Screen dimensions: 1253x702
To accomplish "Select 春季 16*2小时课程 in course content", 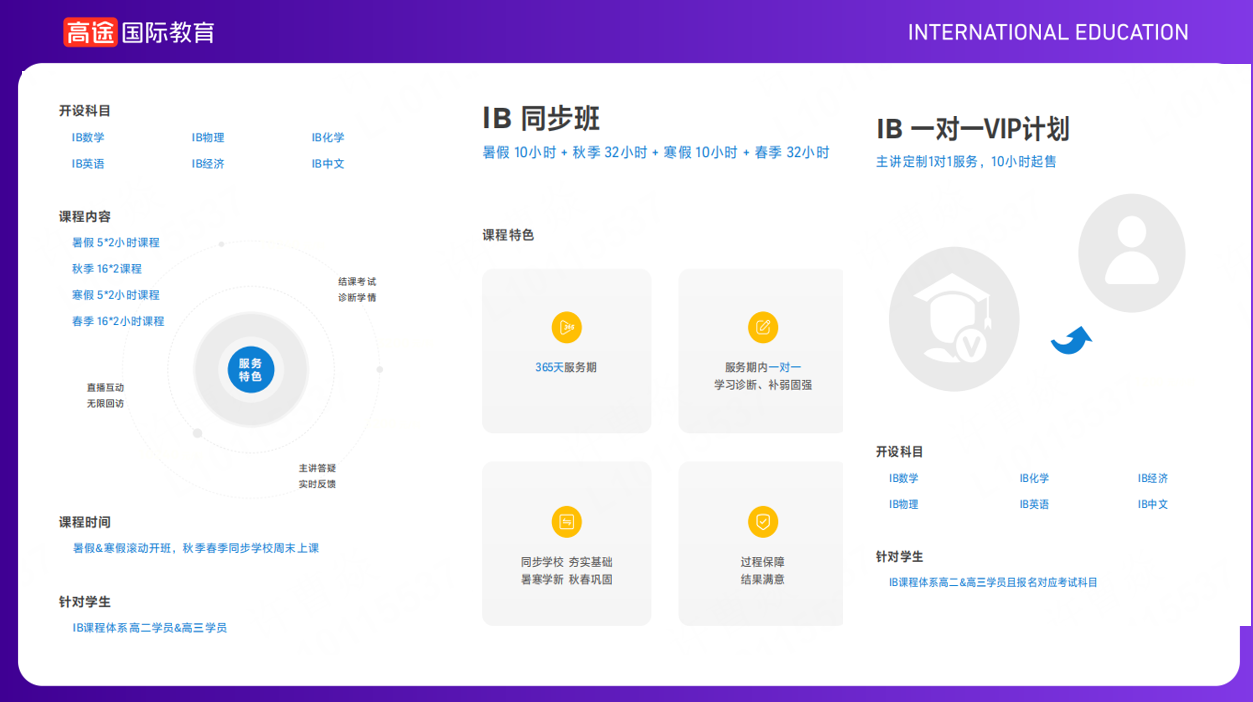I will [x=118, y=321].
